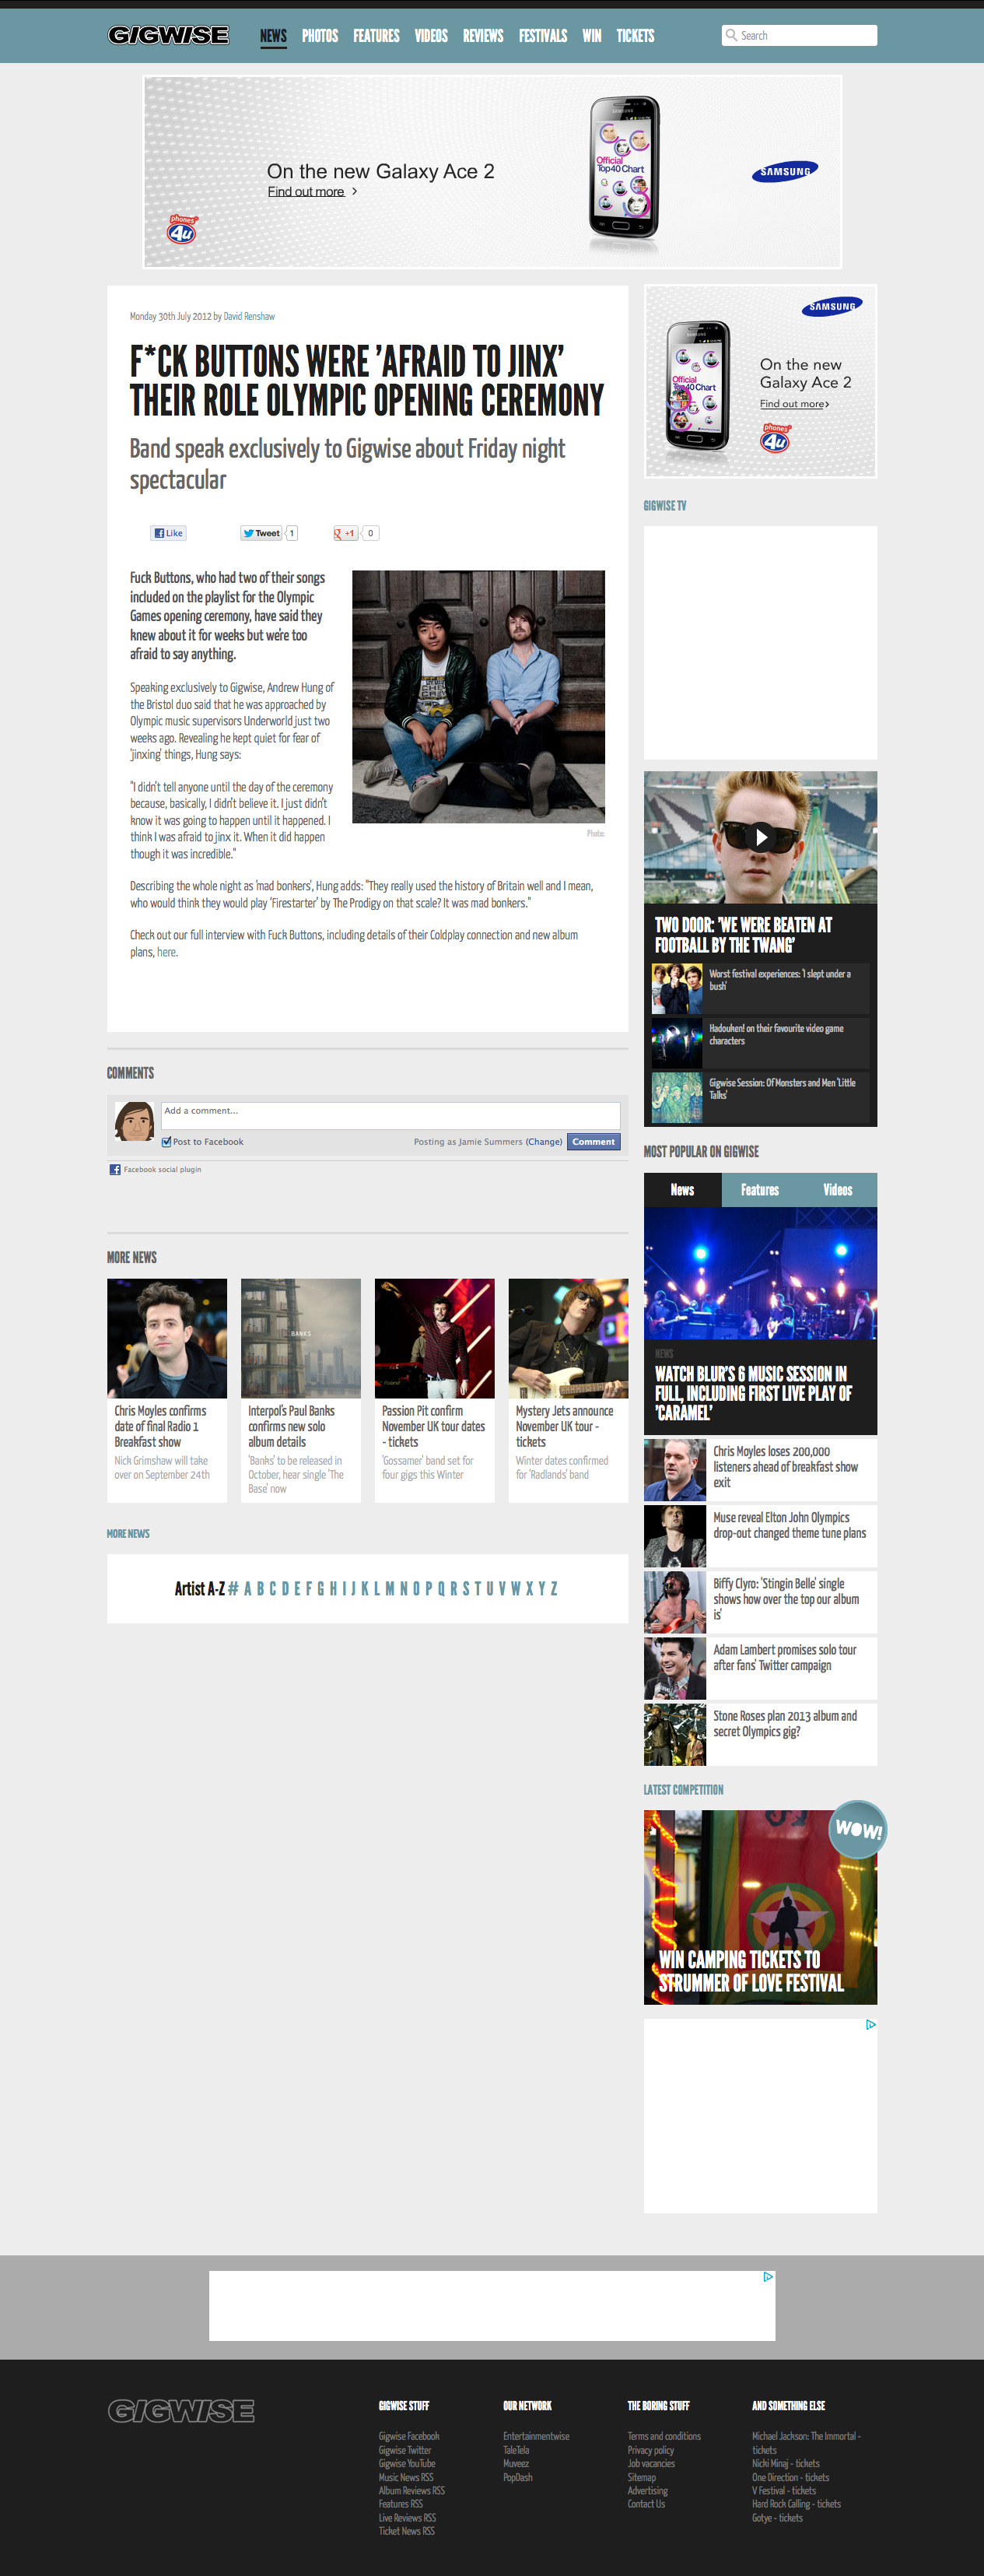Follow the David Renshaw author link

[249, 316]
